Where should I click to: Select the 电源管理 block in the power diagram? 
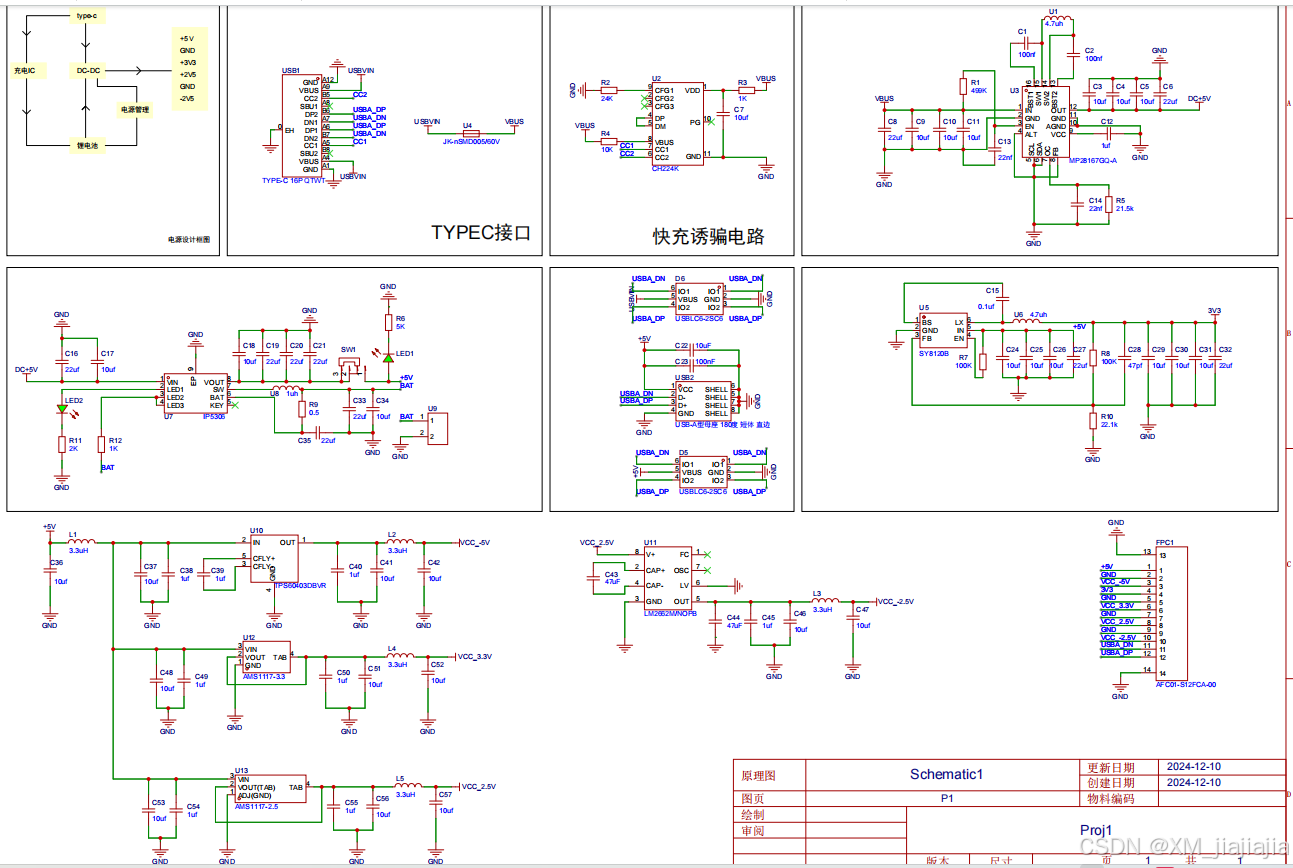tap(135, 109)
